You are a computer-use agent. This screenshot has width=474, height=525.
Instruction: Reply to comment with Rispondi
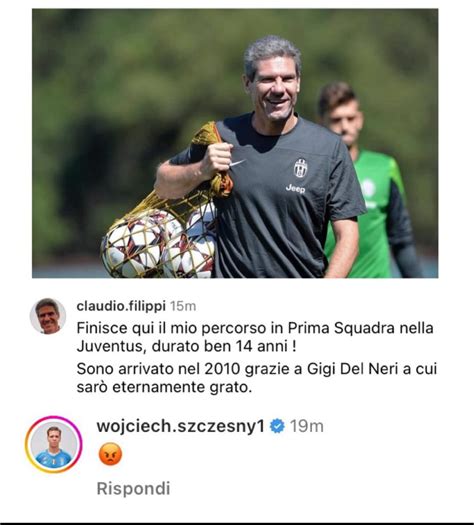coord(134,489)
